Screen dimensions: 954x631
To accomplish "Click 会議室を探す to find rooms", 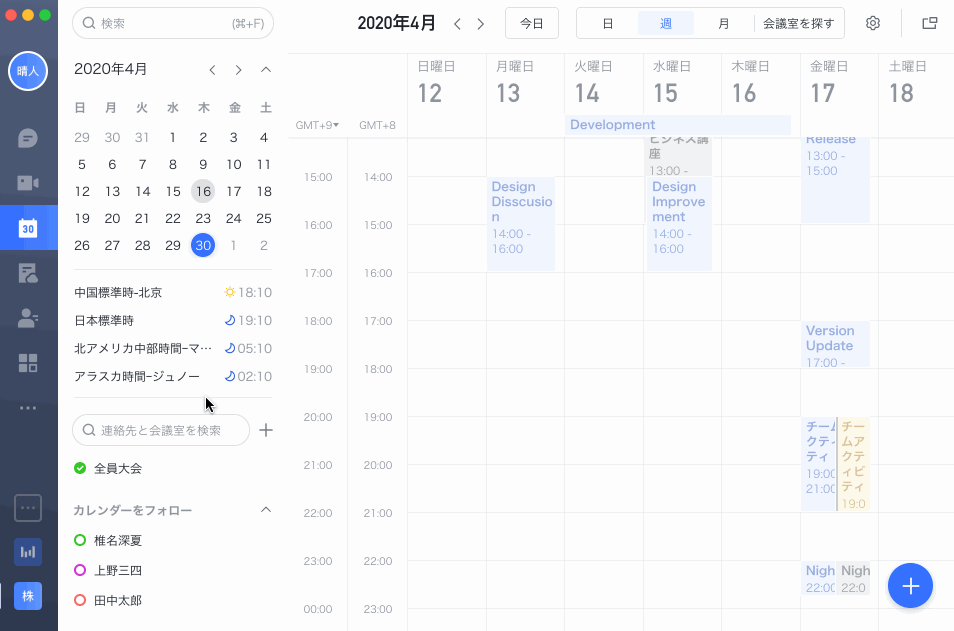I will [798, 23].
